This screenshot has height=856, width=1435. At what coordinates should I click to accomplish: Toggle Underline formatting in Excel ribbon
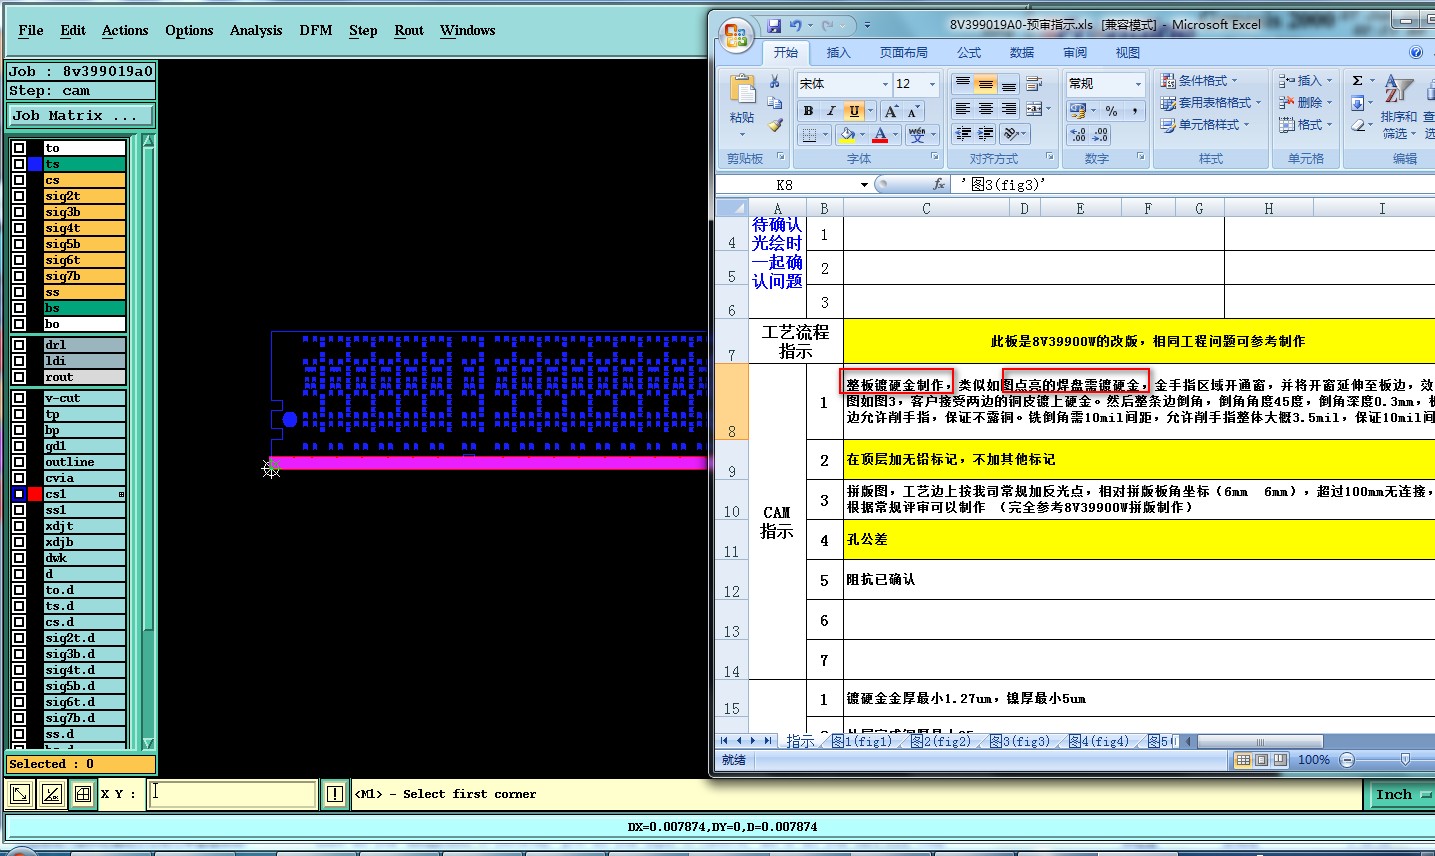(x=853, y=111)
